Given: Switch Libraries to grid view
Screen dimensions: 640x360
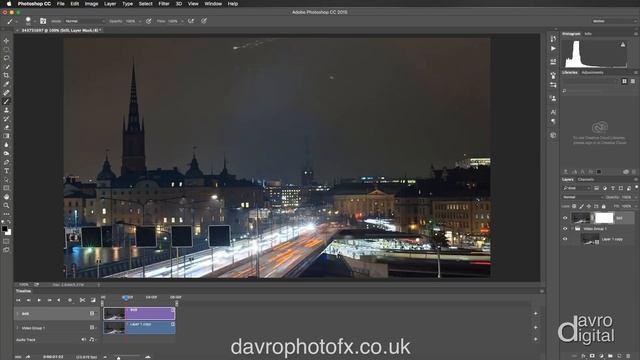Looking at the screenshot, I should pyautogui.click(x=624, y=81).
